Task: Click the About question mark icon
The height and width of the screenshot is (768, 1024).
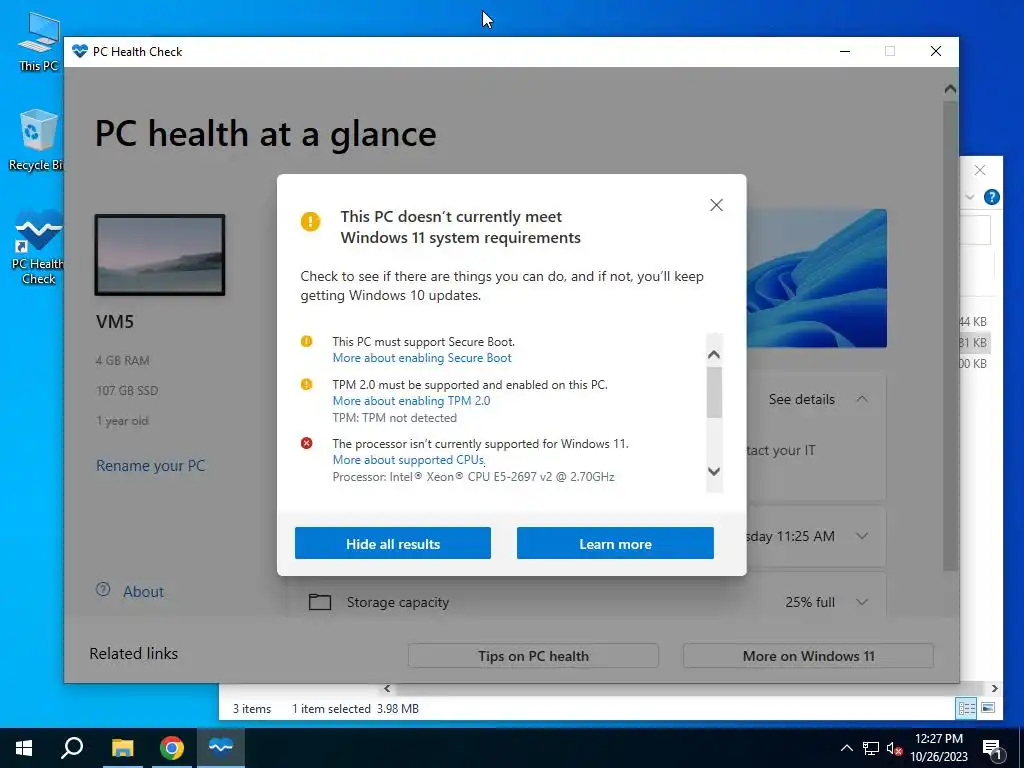Action: (x=103, y=590)
